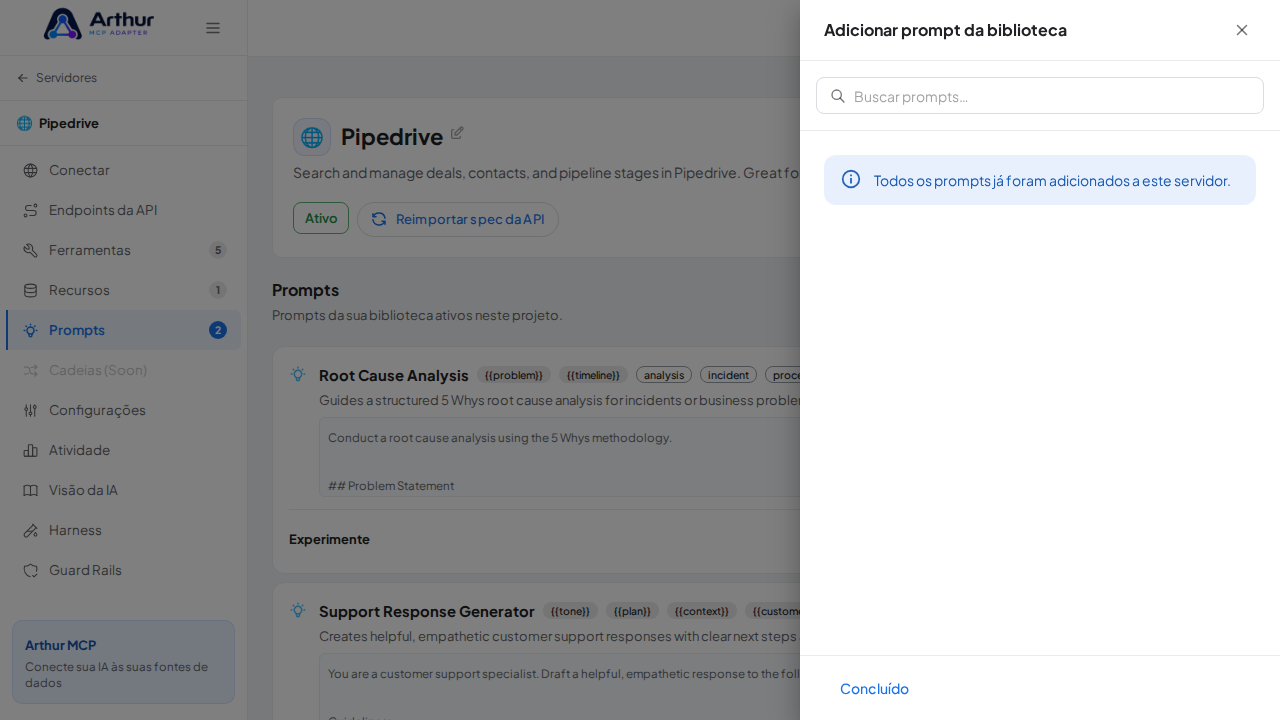Click the large Pipedrive server globe icon
The width and height of the screenshot is (1280, 720).
click(x=312, y=137)
